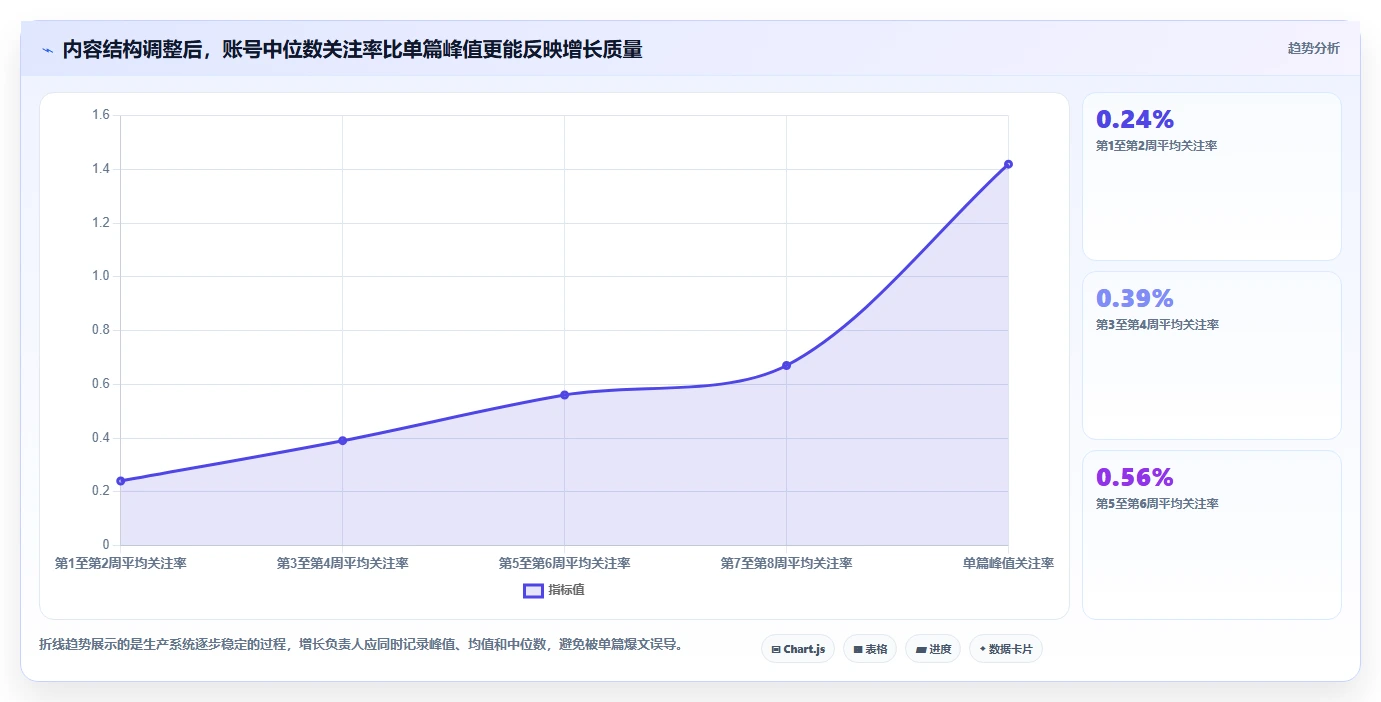The width and height of the screenshot is (1381, 702).
Task: Select the Chart.js tag chip
Action: coord(798,649)
